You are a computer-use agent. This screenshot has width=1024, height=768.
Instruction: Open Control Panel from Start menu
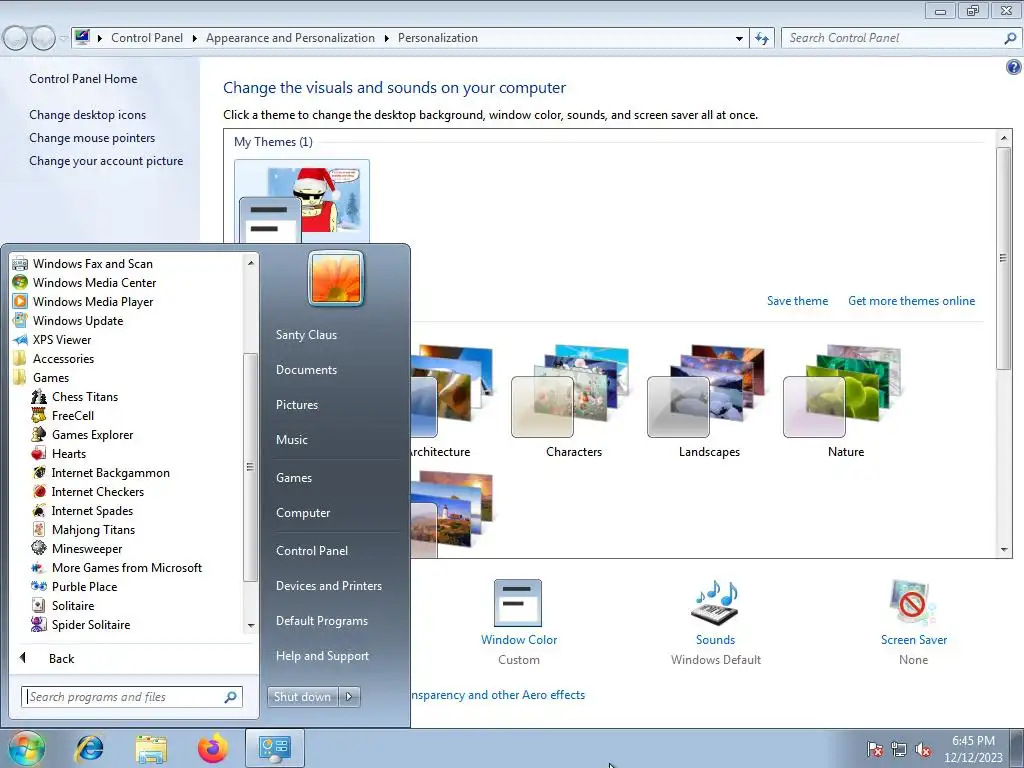(x=312, y=551)
